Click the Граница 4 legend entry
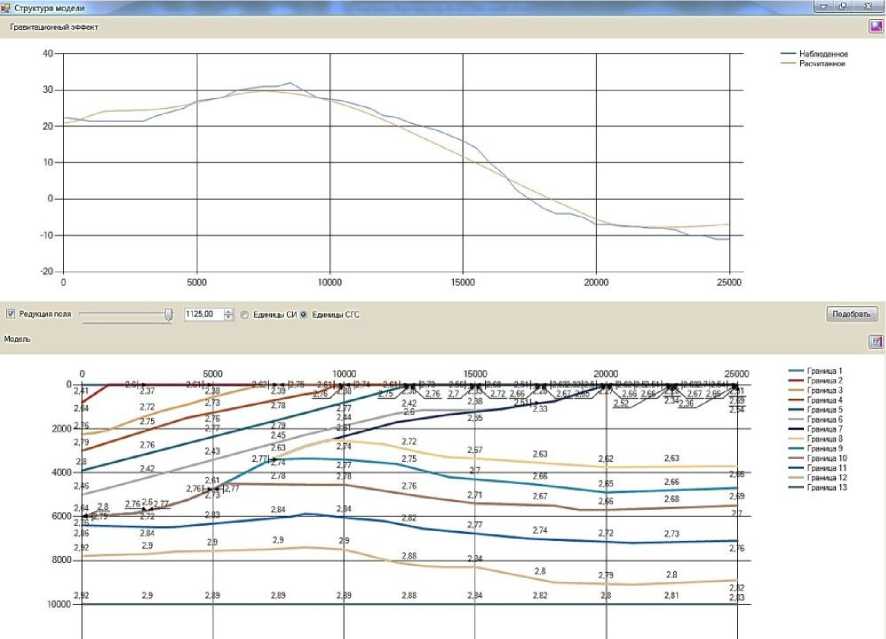886x639 pixels. [x=815, y=400]
